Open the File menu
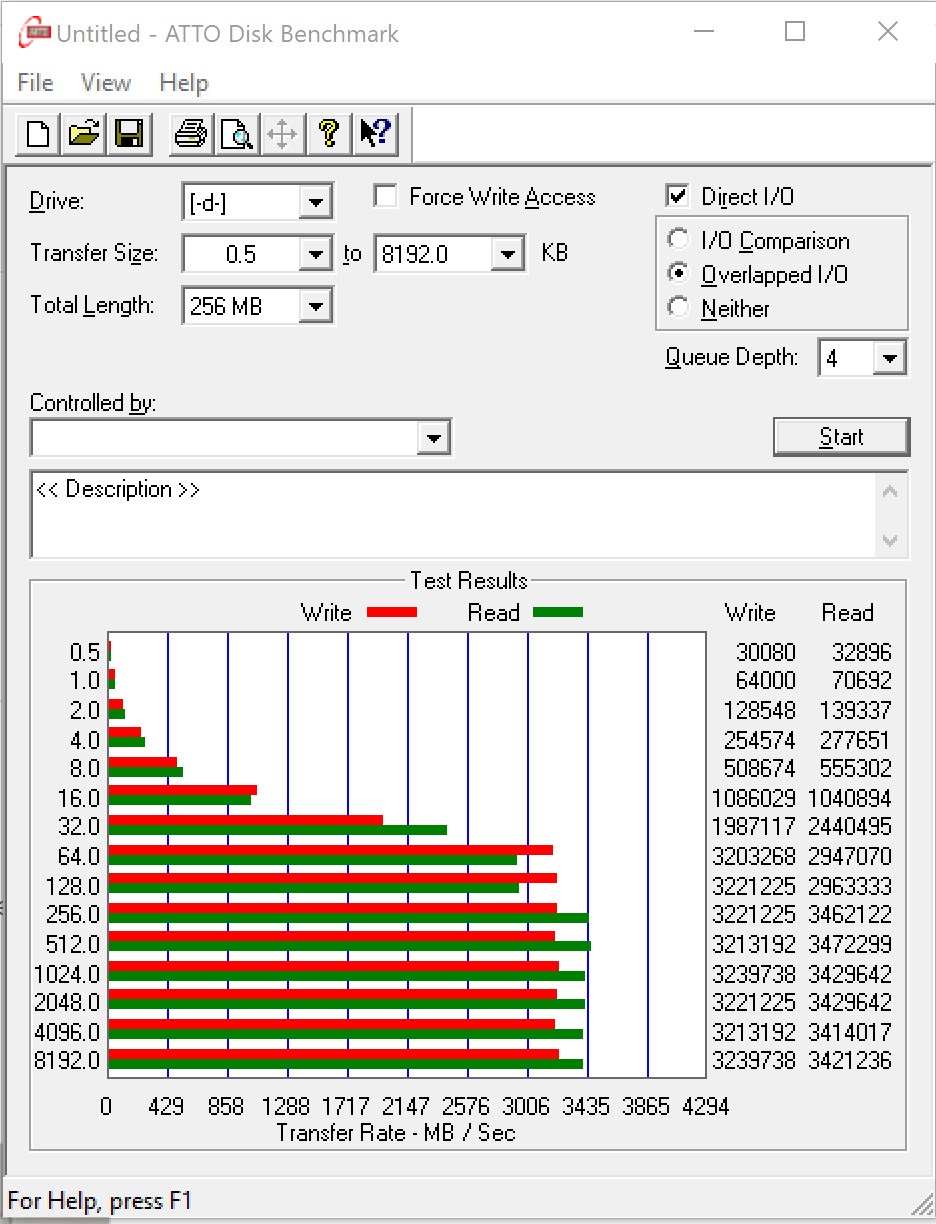Viewport: 936px width, 1224px height. 35,82
